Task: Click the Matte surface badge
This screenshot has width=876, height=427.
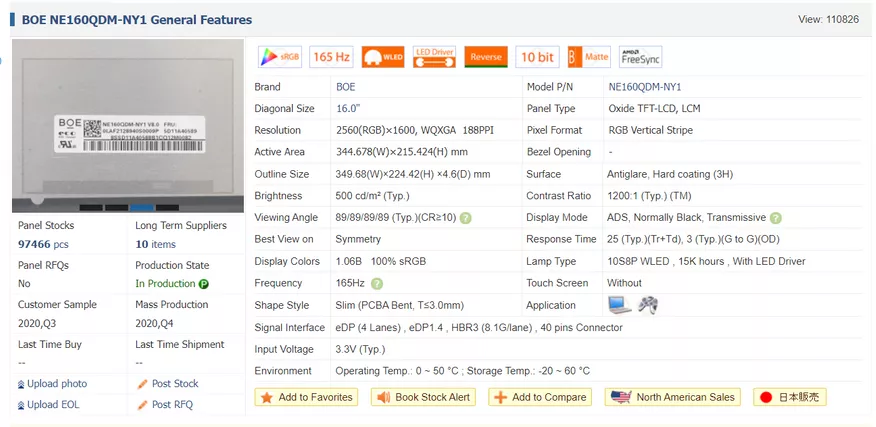Action: click(588, 57)
